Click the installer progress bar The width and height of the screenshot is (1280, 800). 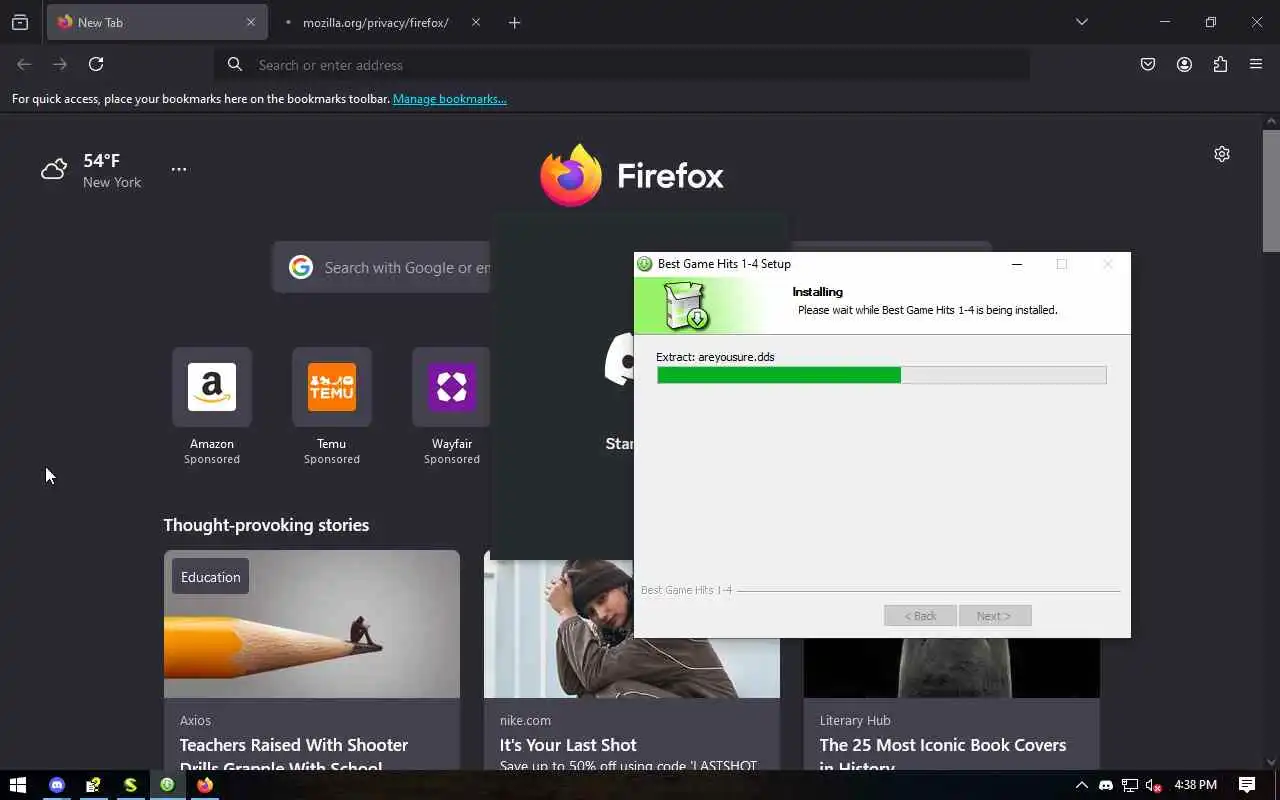(882, 375)
